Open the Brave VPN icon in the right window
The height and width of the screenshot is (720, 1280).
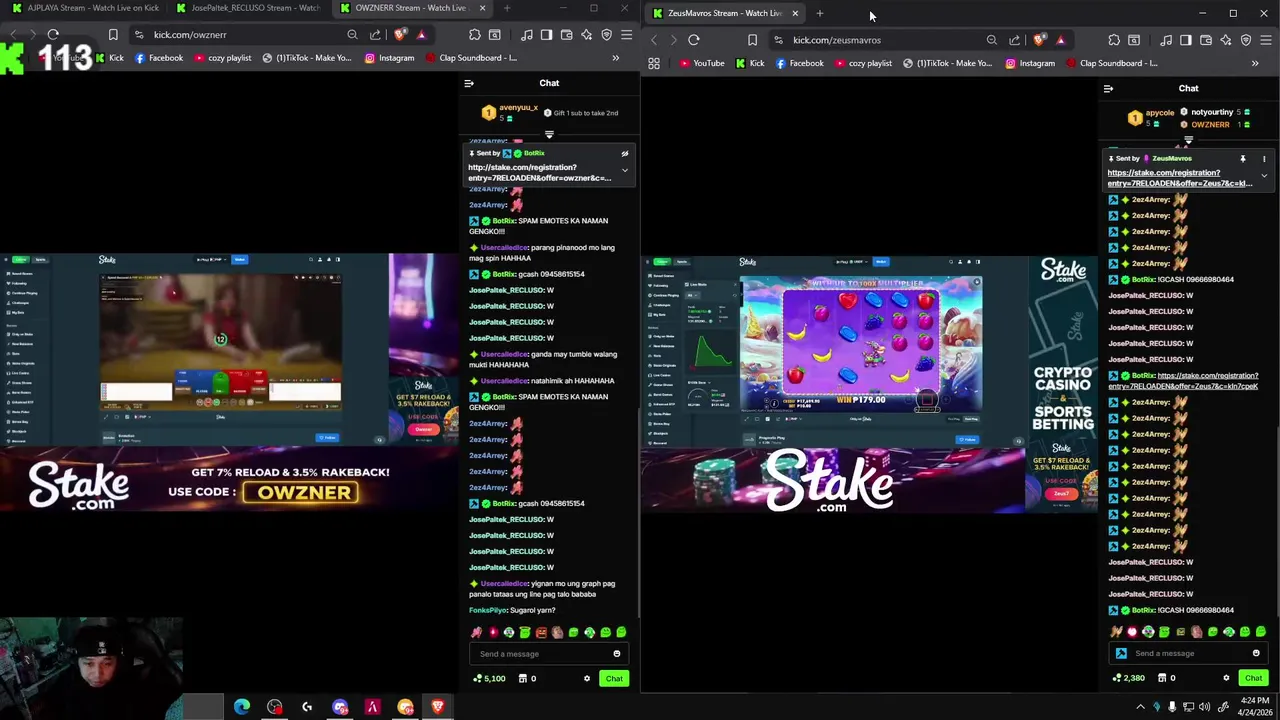click(x=1245, y=40)
